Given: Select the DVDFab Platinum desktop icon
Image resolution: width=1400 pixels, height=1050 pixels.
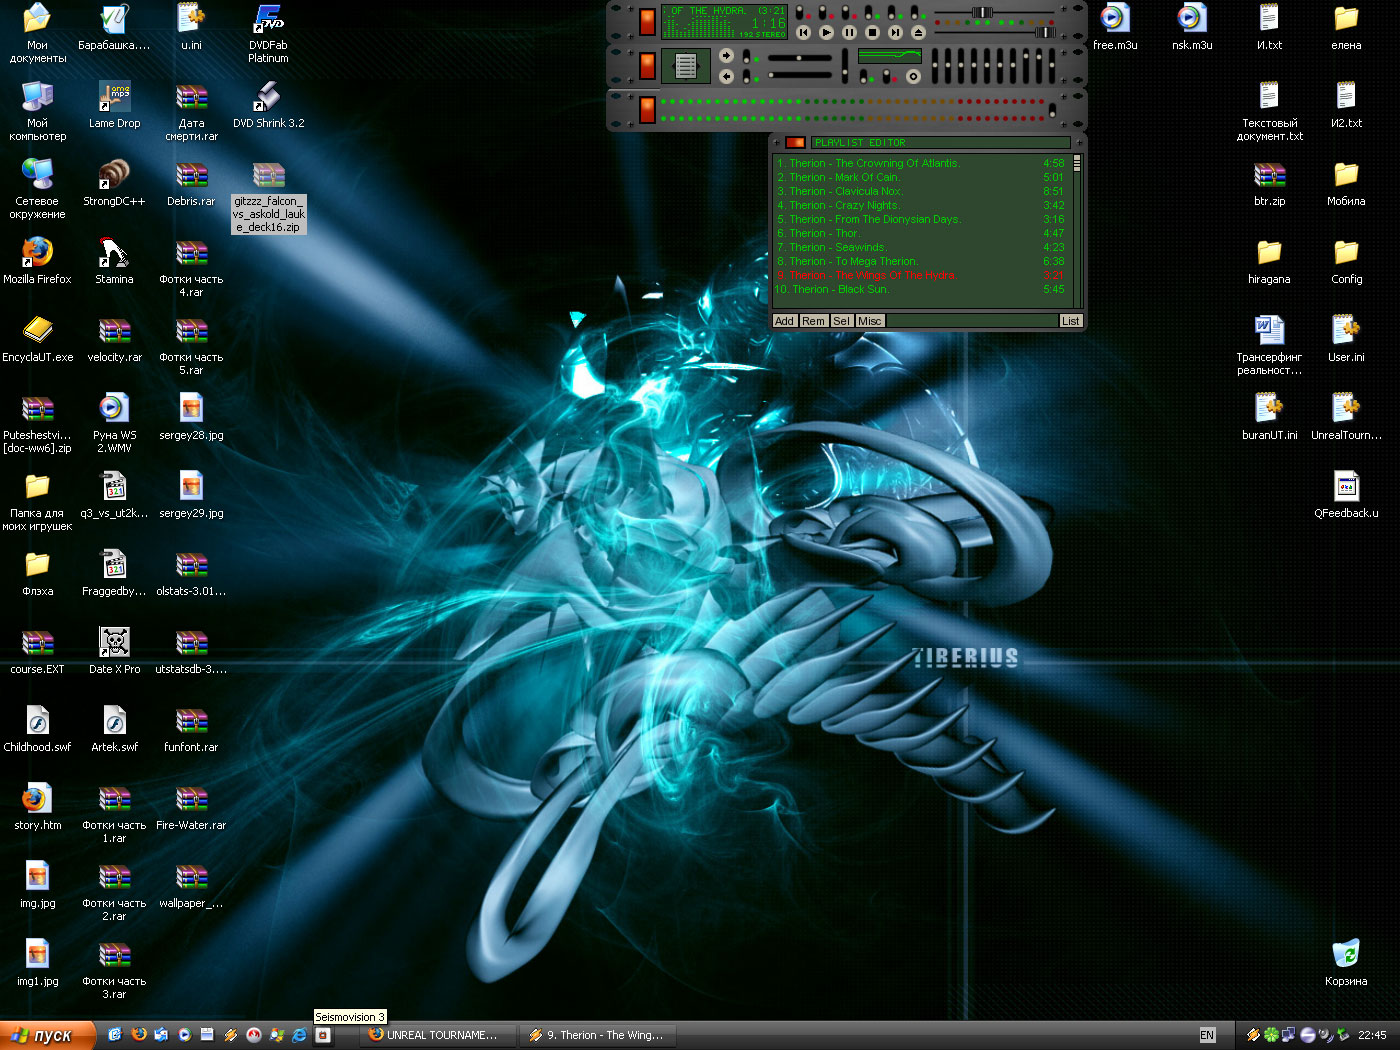Looking at the screenshot, I should coord(268,33).
